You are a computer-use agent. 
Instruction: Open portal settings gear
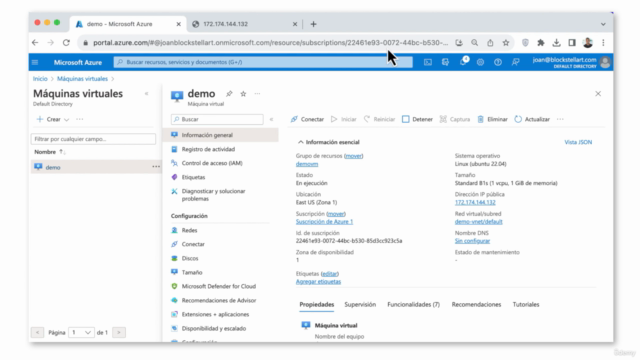pyautogui.click(x=480, y=62)
